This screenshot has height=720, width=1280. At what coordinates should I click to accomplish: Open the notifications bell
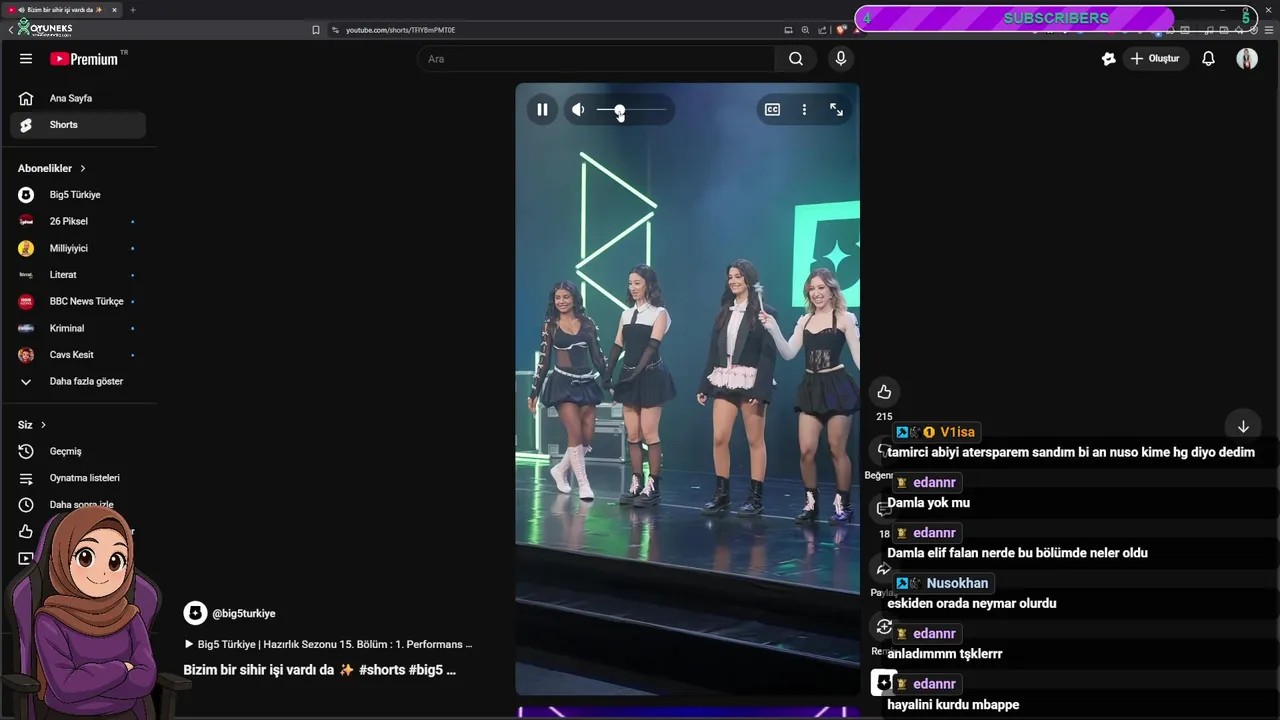tap(1208, 59)
